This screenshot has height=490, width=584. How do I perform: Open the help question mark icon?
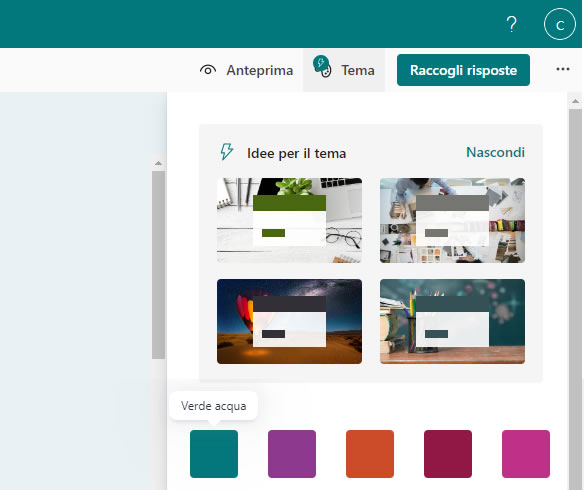click(x=512, y=25)
